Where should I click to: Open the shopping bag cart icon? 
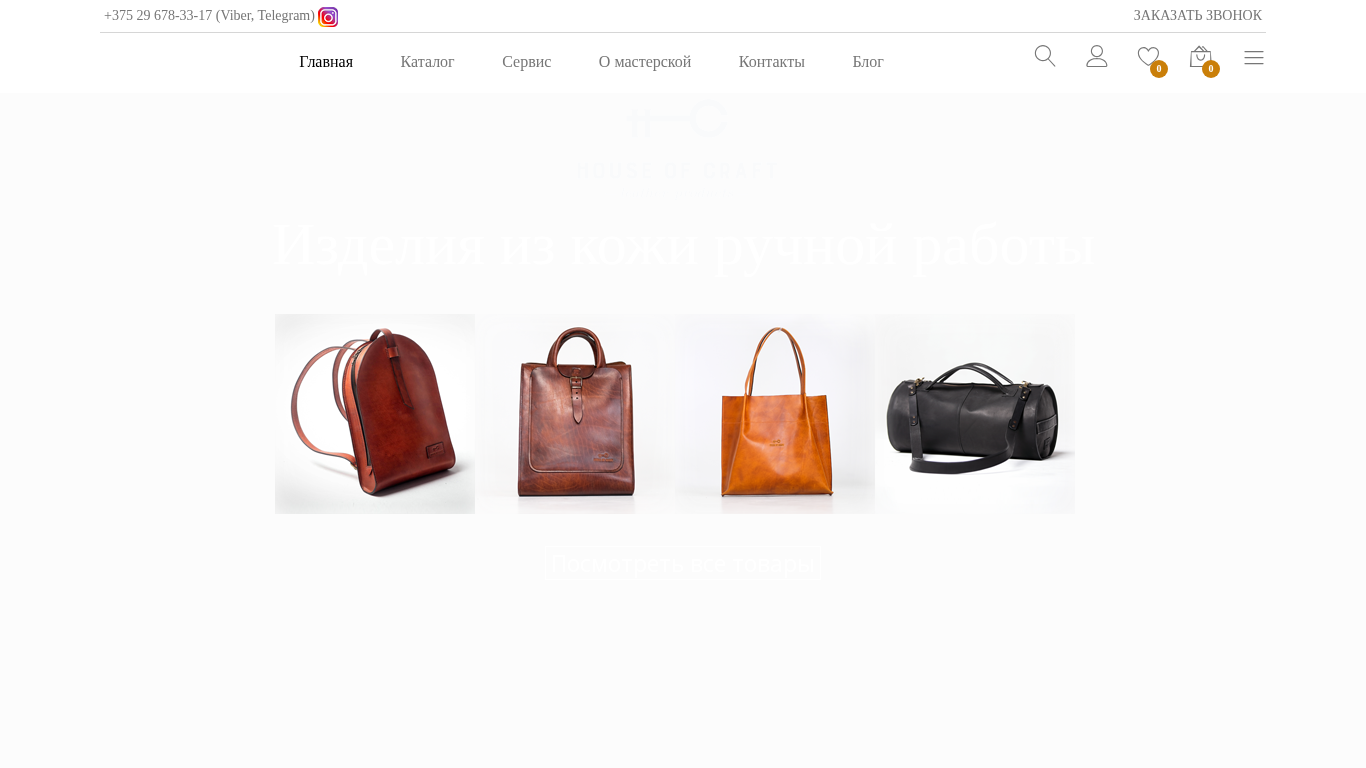1200,57
